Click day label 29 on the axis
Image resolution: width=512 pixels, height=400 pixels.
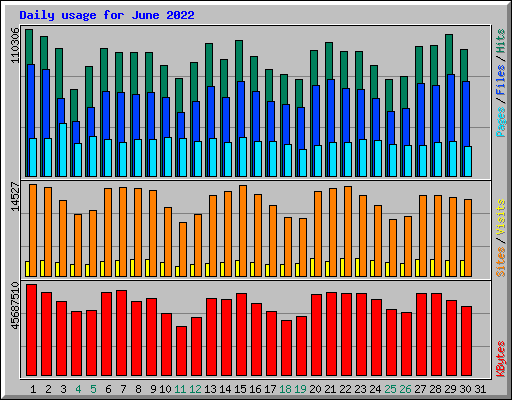coord(450,389)
